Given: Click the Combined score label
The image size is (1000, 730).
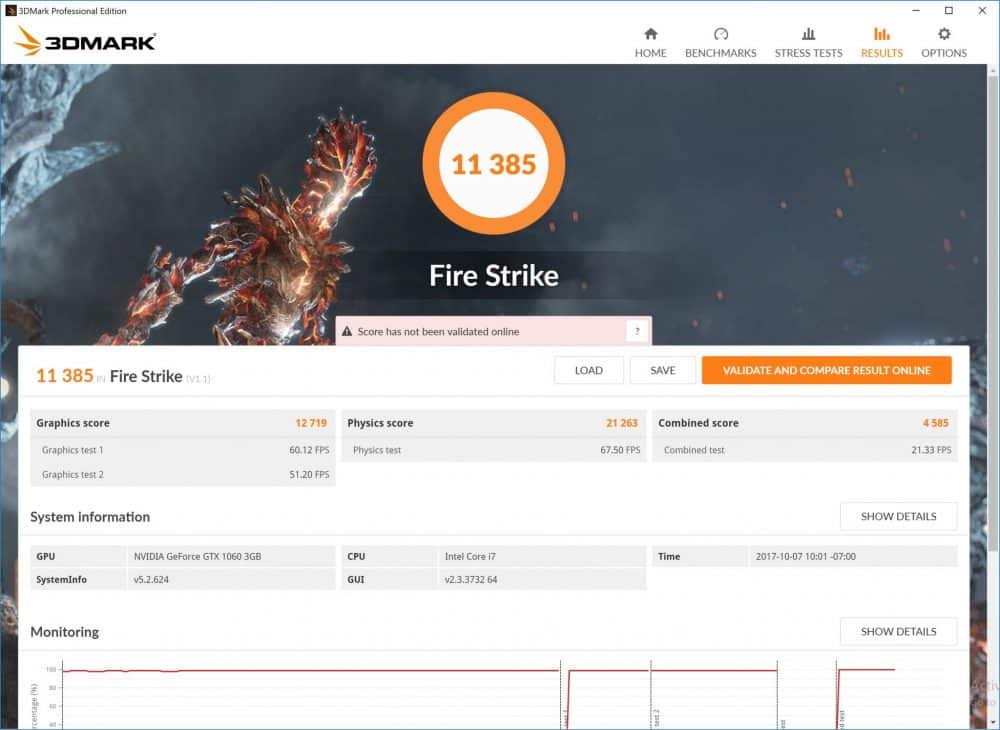Looking at the screenshot, I should click(698, 423).
